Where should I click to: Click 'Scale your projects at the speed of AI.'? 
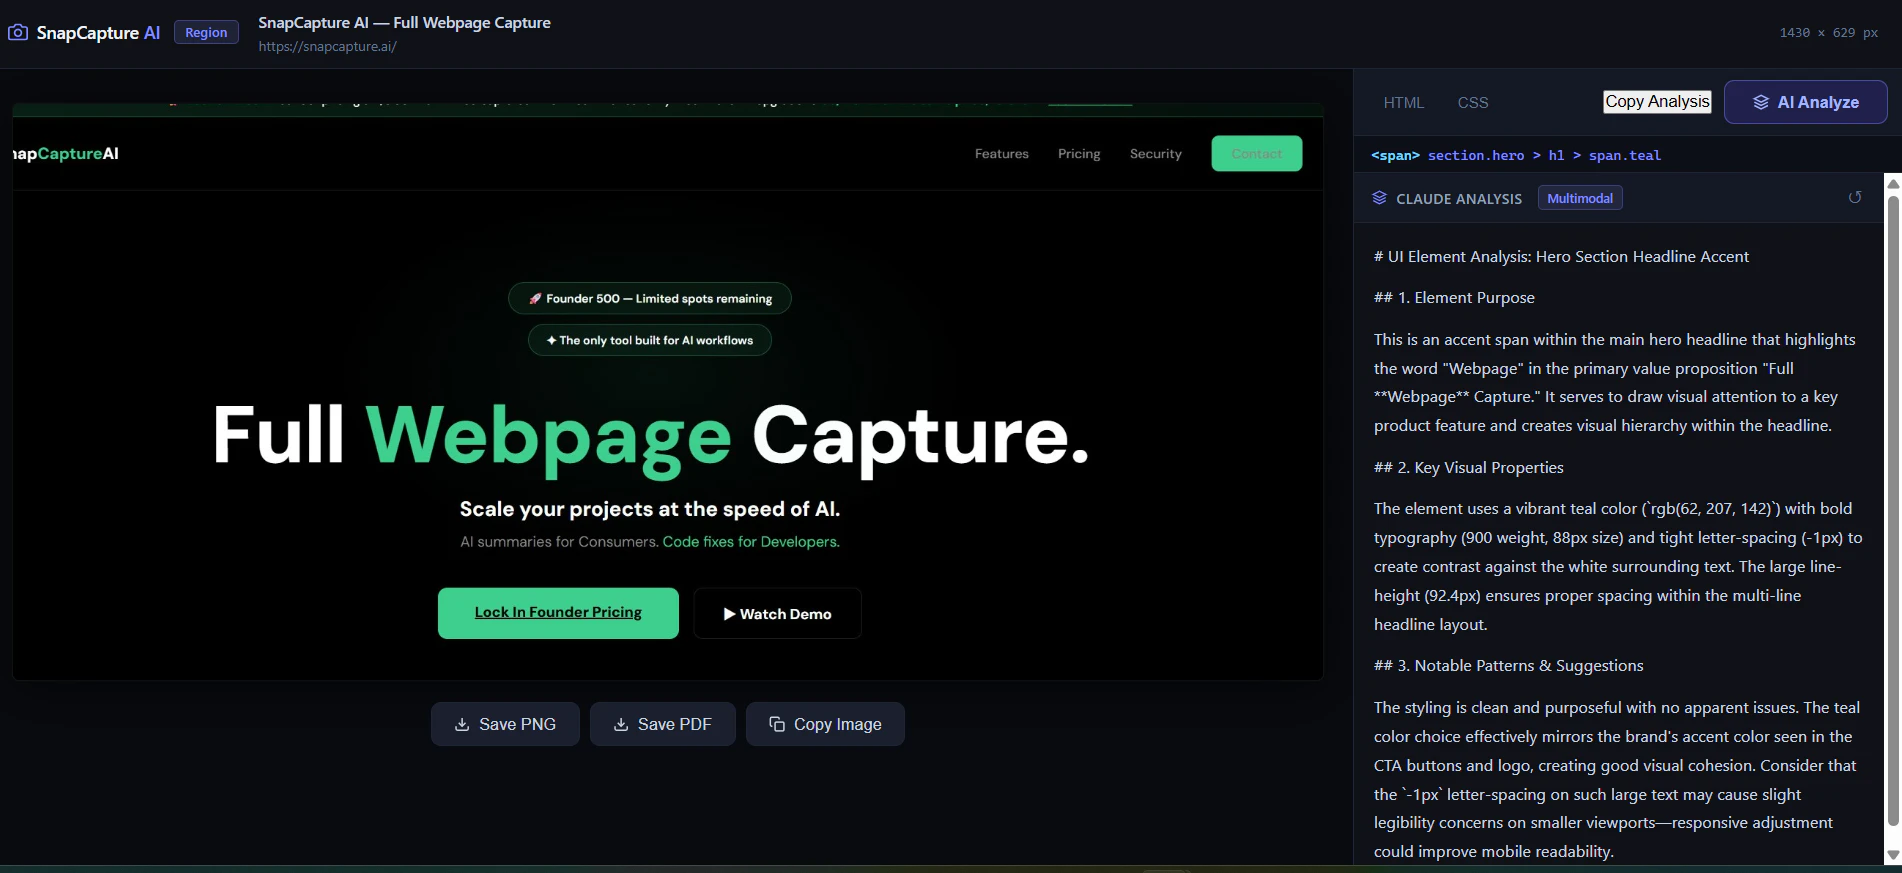click(x=650, y=509)
